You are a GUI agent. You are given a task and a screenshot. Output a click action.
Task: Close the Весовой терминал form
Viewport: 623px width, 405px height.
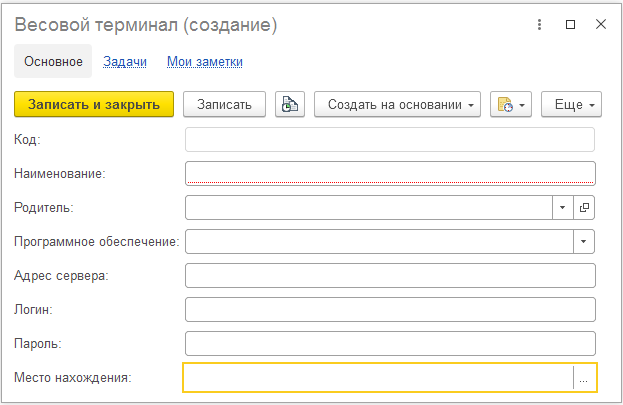tap(600, 24)
